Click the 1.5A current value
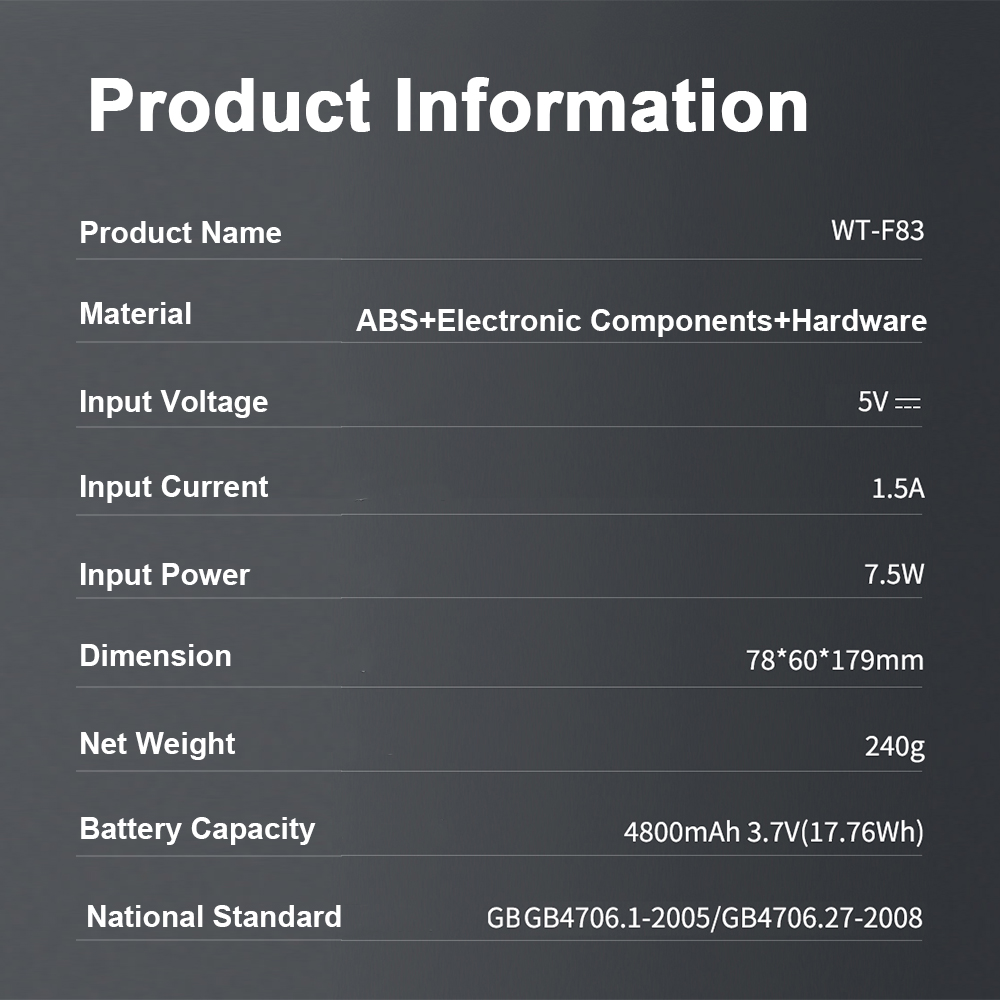This screenshot has width=1000, height=1000. [897, 489]
